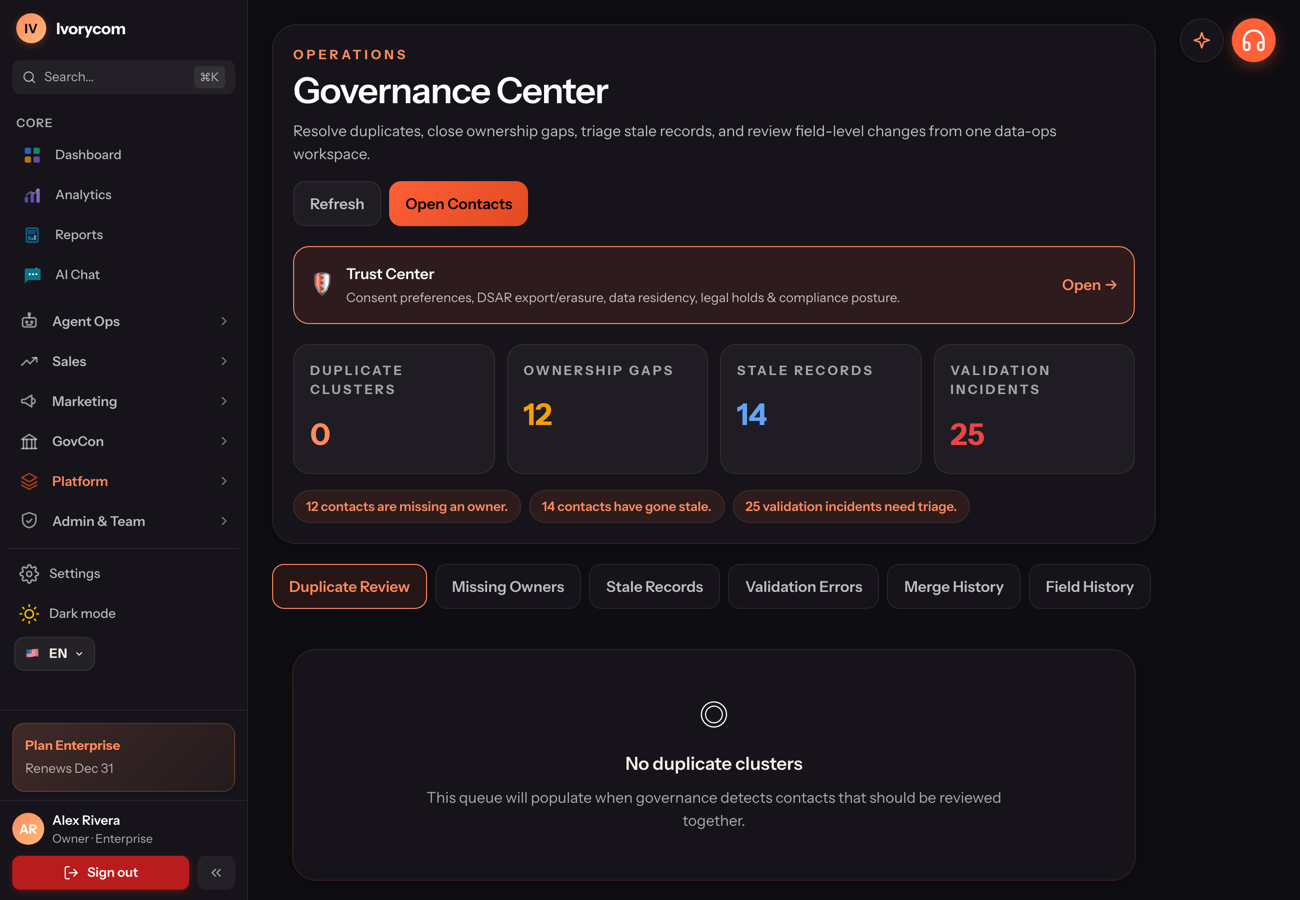Image resolution: width=1300 pixels, height=900 pixels.
Task: Click the GovCon building icon
Action: click(29, 441)
